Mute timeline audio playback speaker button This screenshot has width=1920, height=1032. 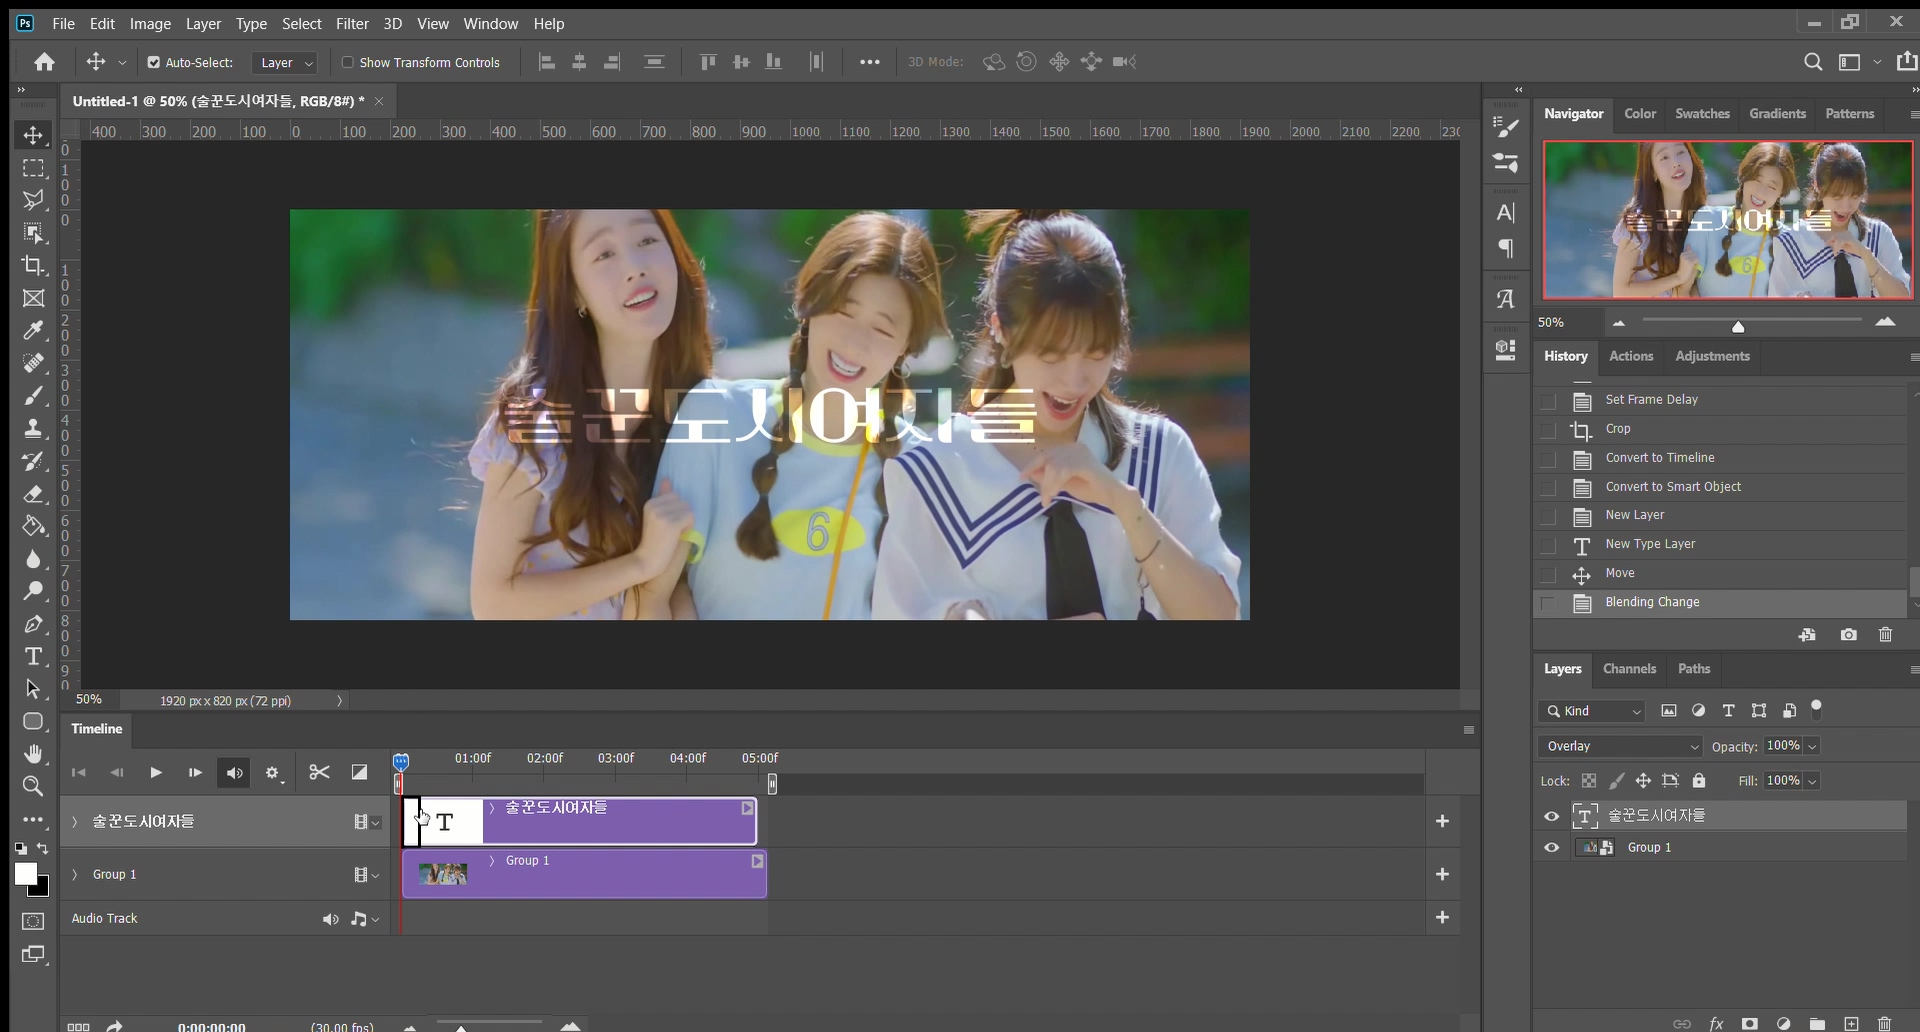pyautogui.click(x=234, y=773)
